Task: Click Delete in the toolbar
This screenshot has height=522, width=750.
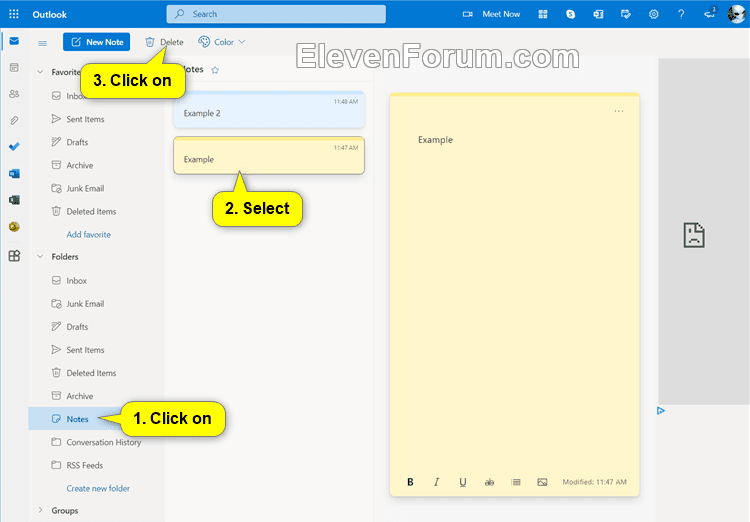Action: [164, 42]
